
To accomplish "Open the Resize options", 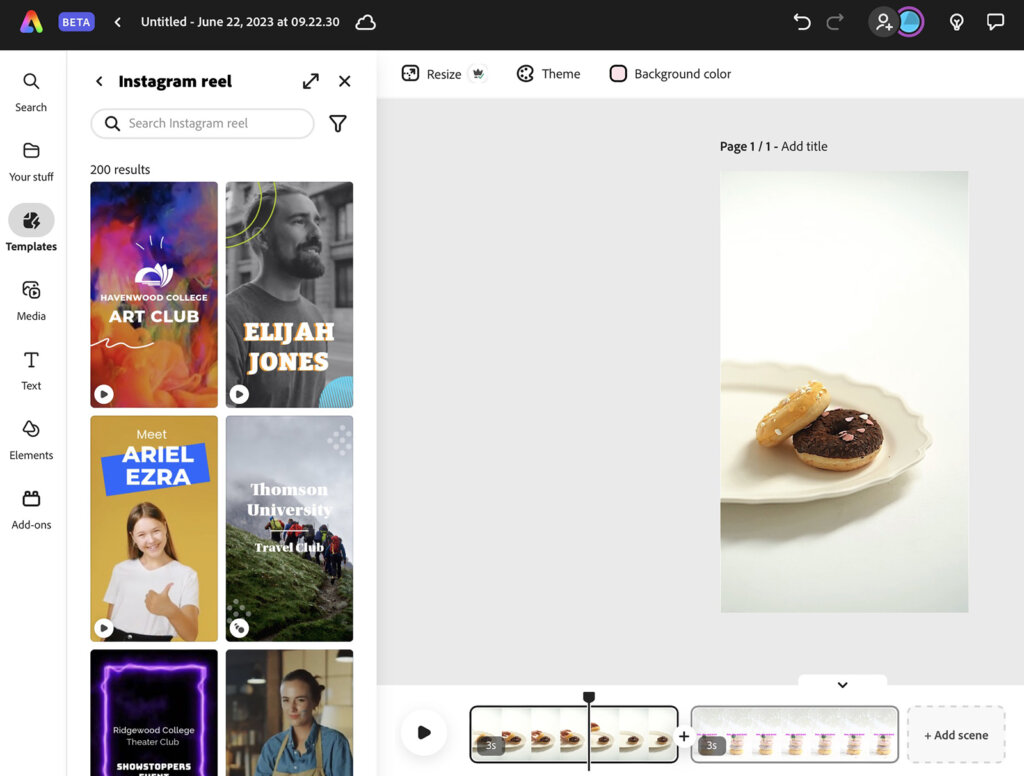I will [x=434, y=73].
